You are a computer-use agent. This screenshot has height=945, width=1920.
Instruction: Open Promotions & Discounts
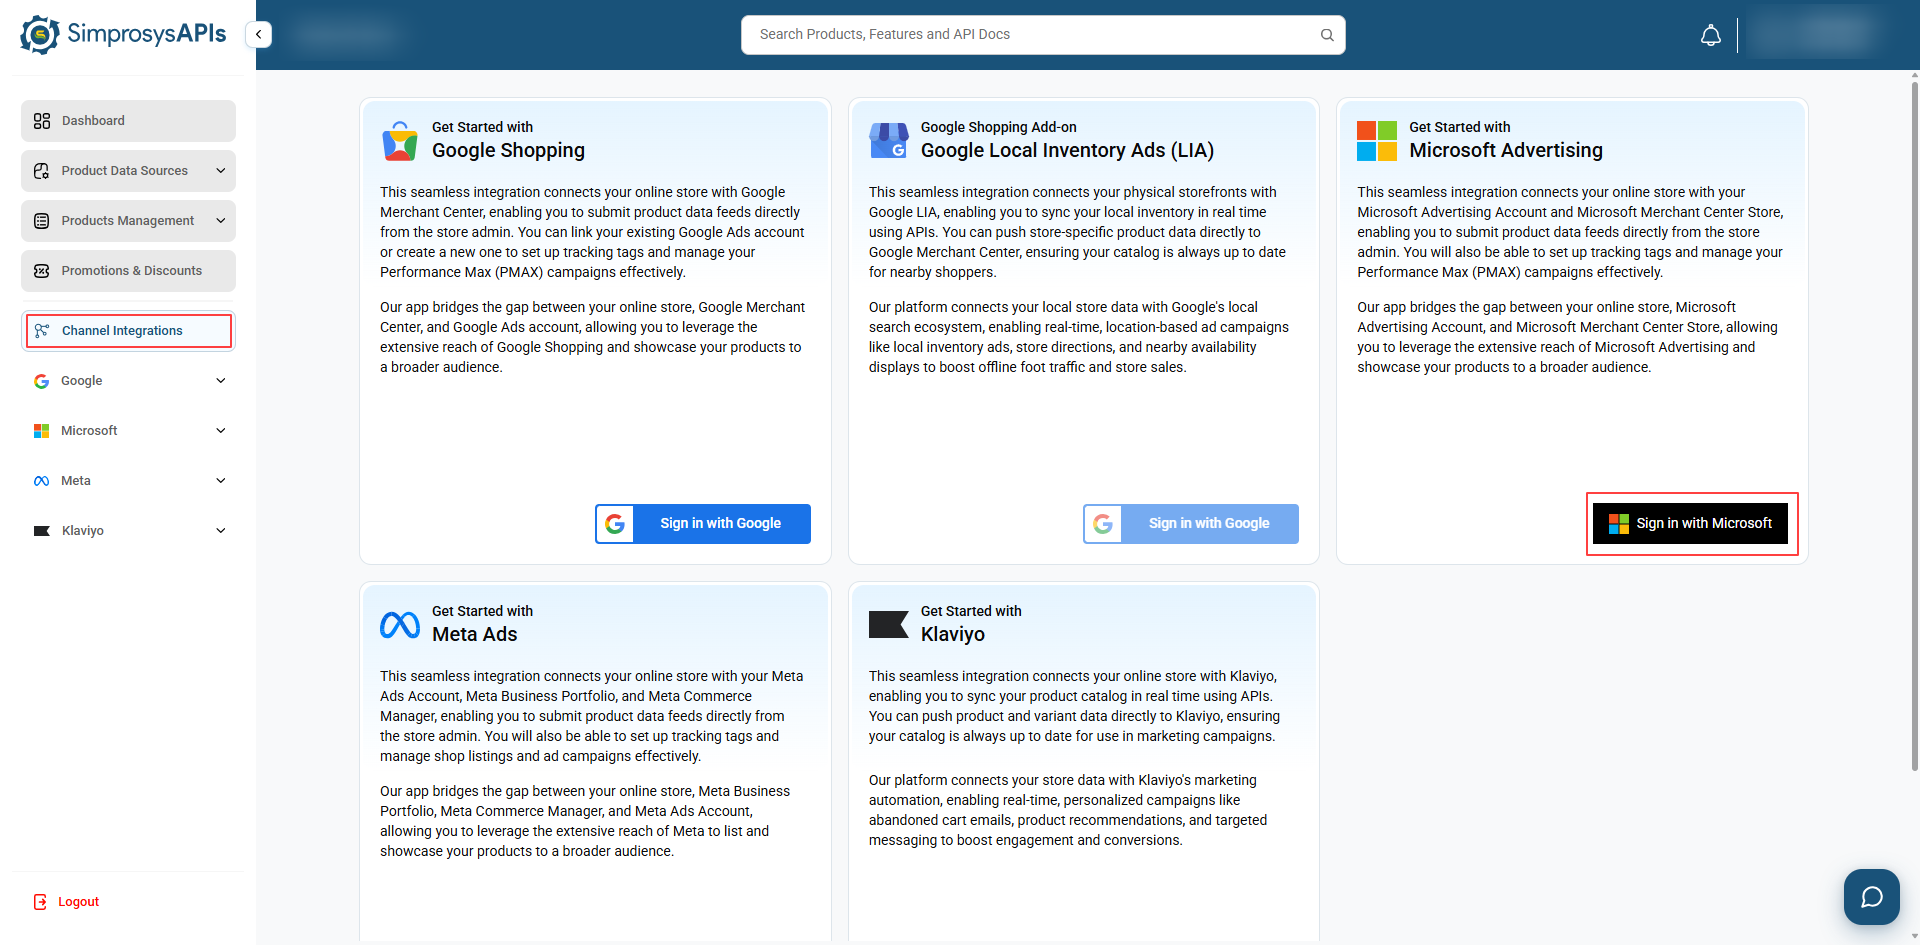pyautogui.click(x=128, y=271)
